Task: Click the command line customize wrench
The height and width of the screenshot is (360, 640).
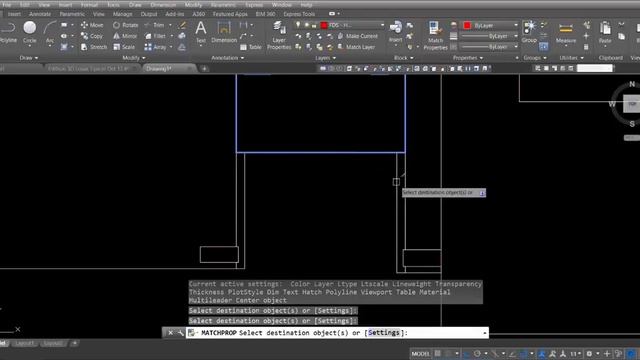Action: click(x=180, y=333)
